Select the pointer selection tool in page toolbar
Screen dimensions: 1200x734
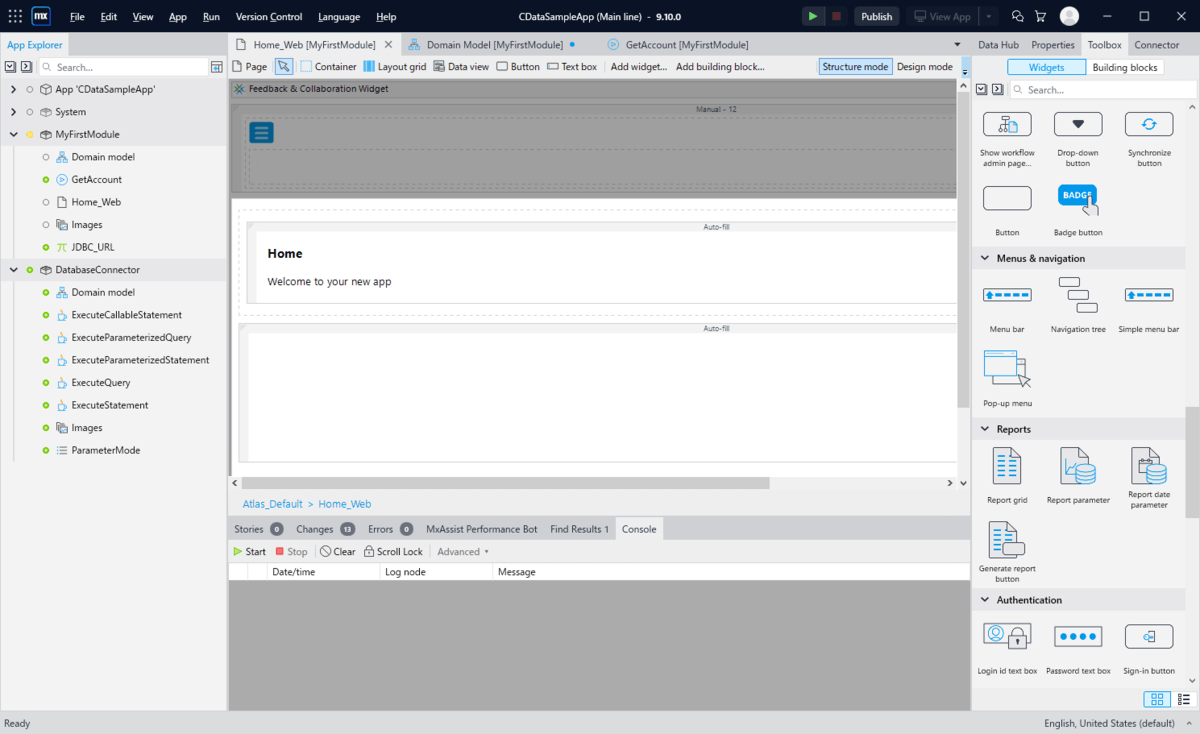[x=284, y=67]
